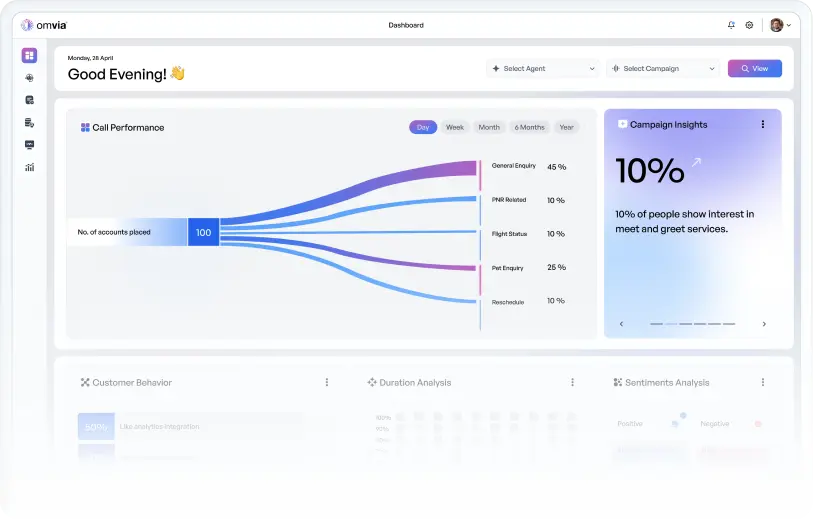Open the Select Agent dropdown
The height and width of the screenshot is (519, 813).
(x=543, y=68)
